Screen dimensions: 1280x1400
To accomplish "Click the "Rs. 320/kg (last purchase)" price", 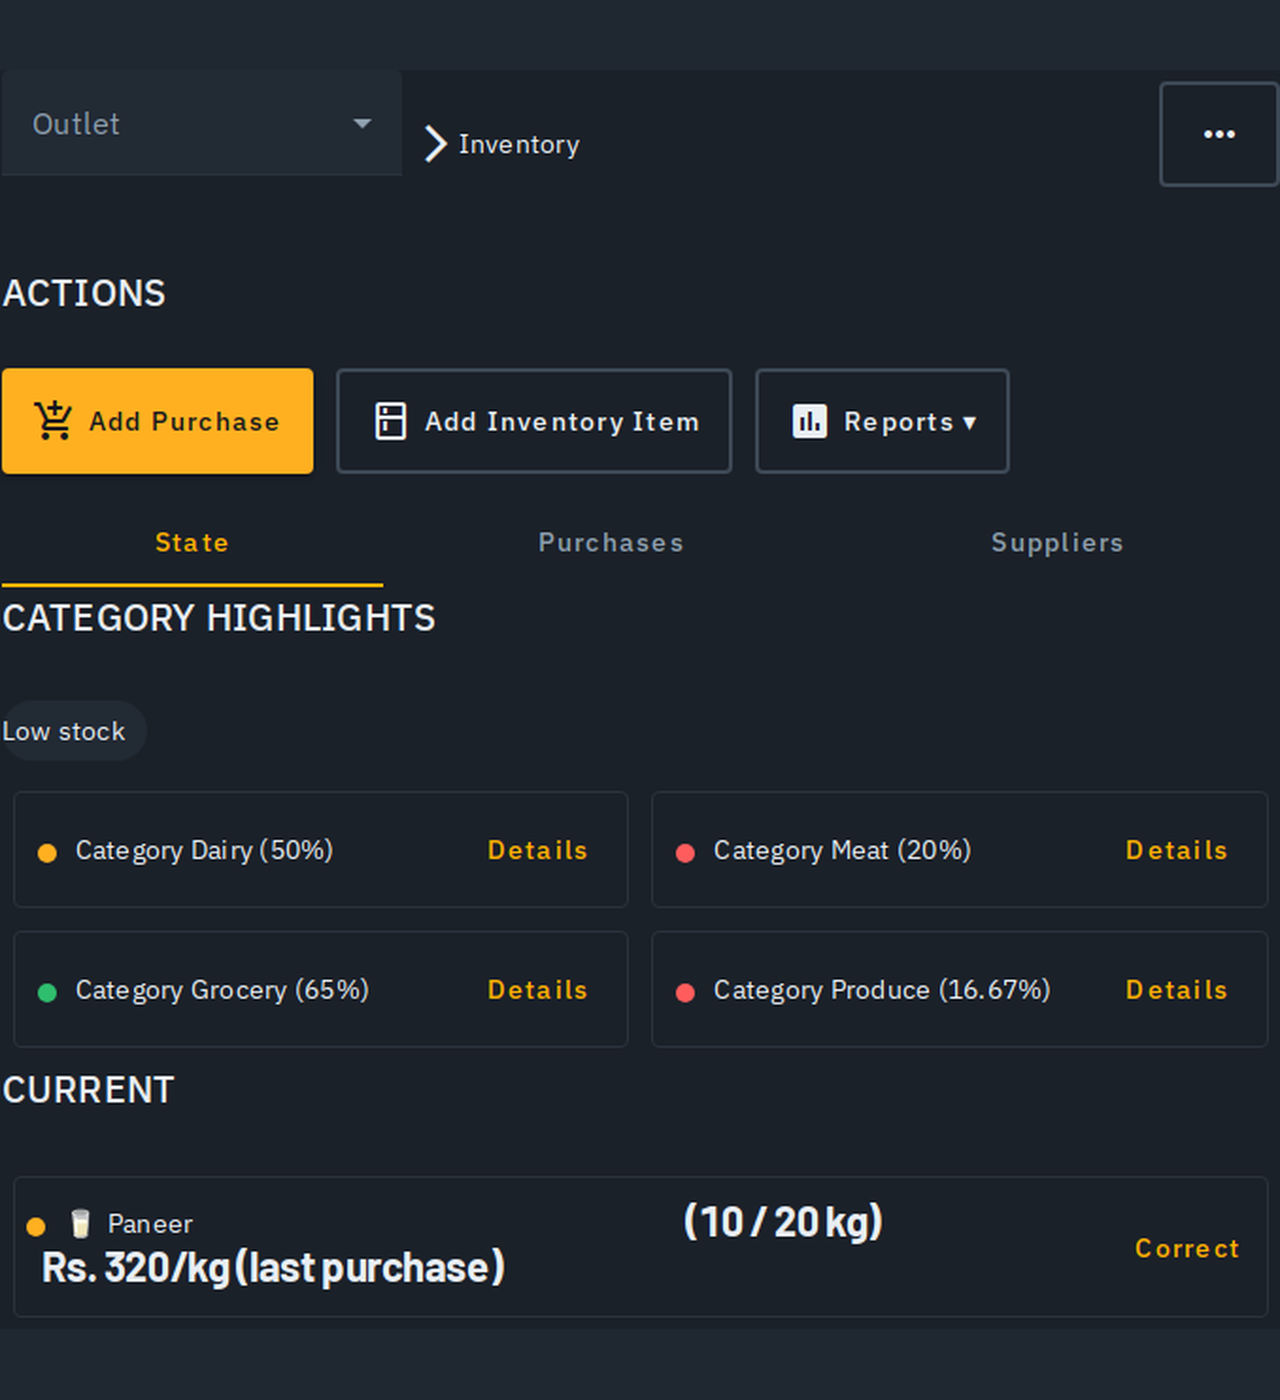I will click(x=273, y=1268).
